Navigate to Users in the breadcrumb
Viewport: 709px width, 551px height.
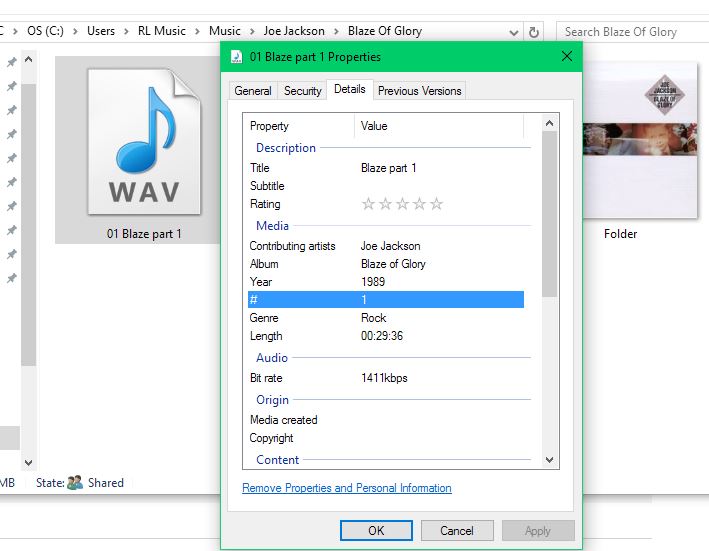(101, 31)
